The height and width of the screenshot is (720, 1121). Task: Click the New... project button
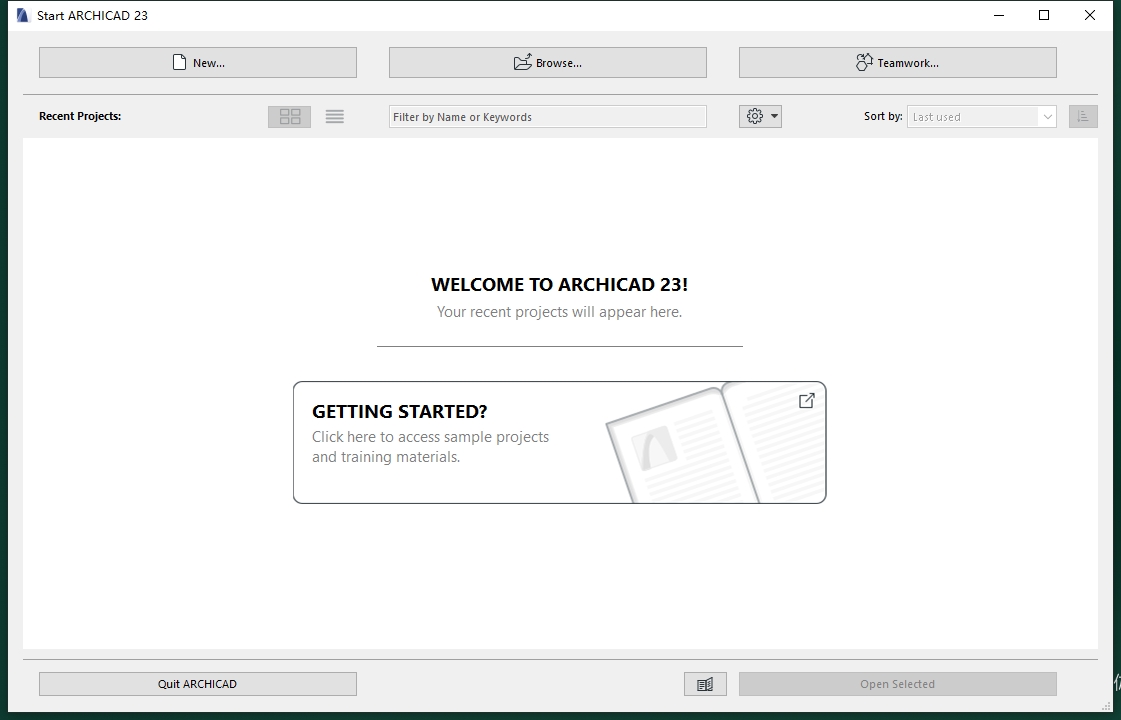click(x=197, y=63)
